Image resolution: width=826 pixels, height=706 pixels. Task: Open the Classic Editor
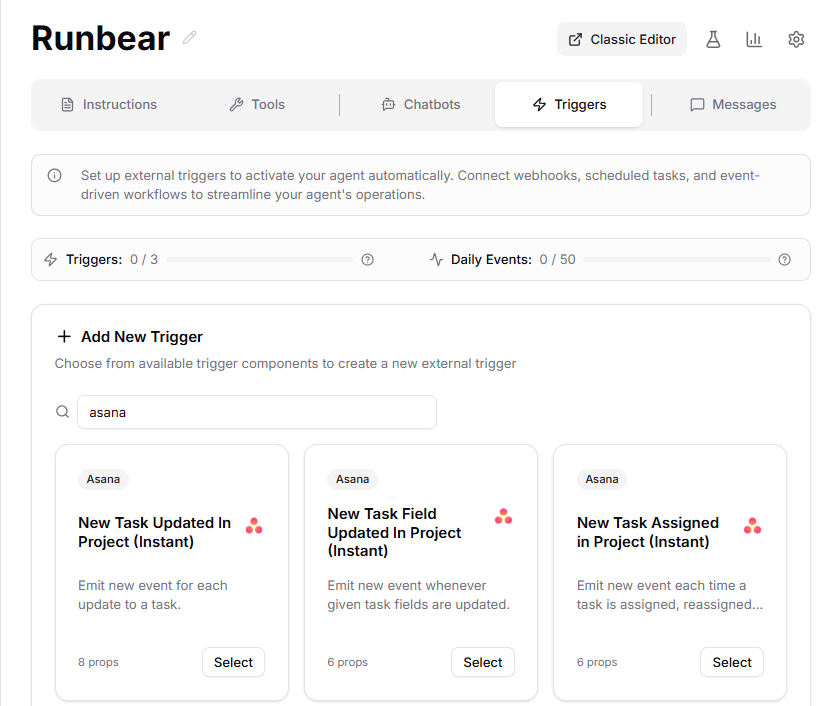[x=622, y=39]
